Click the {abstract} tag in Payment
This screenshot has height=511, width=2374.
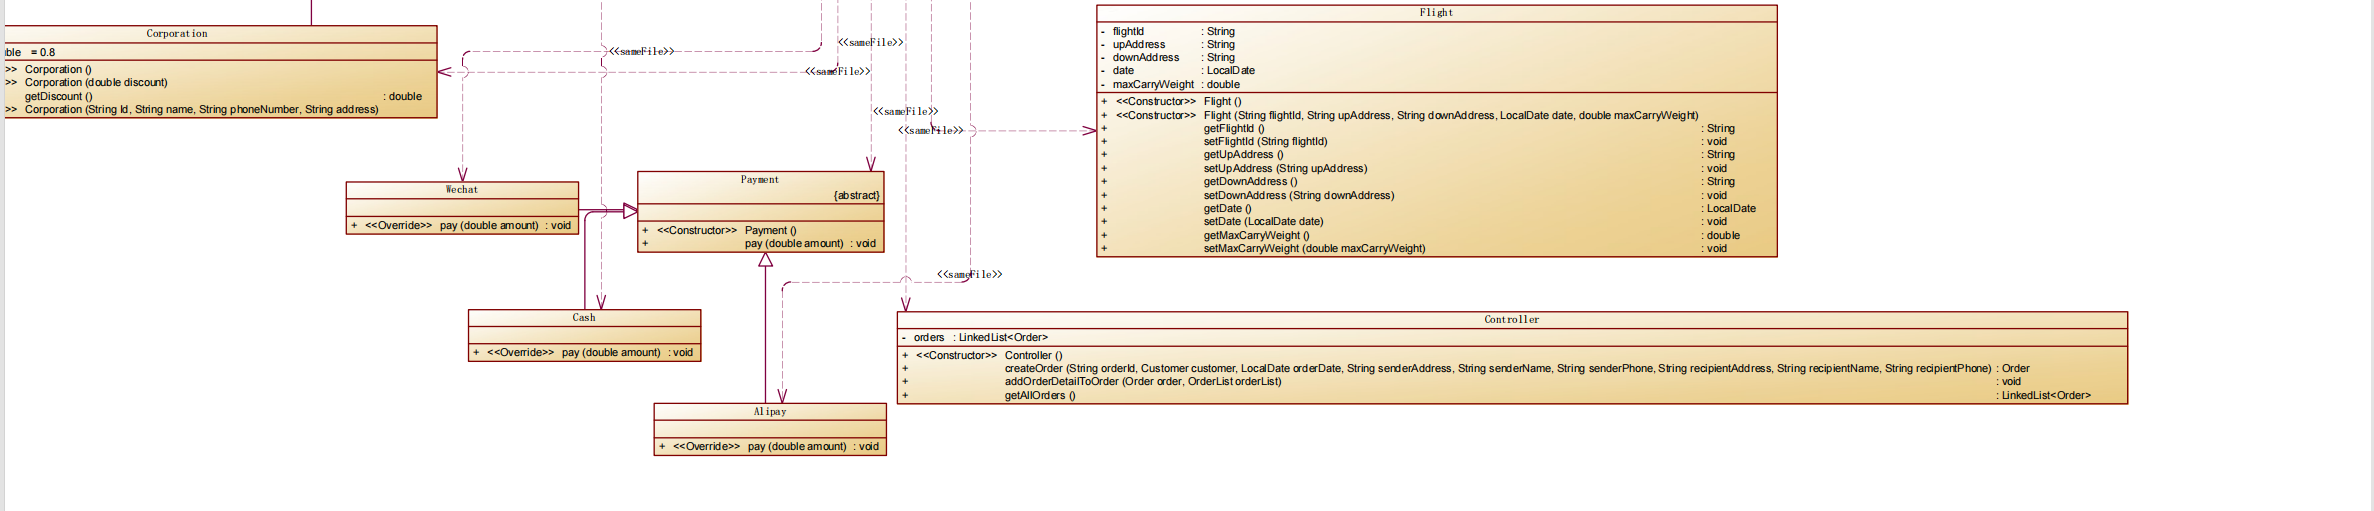pyautogui.click(x=857, y=196)
